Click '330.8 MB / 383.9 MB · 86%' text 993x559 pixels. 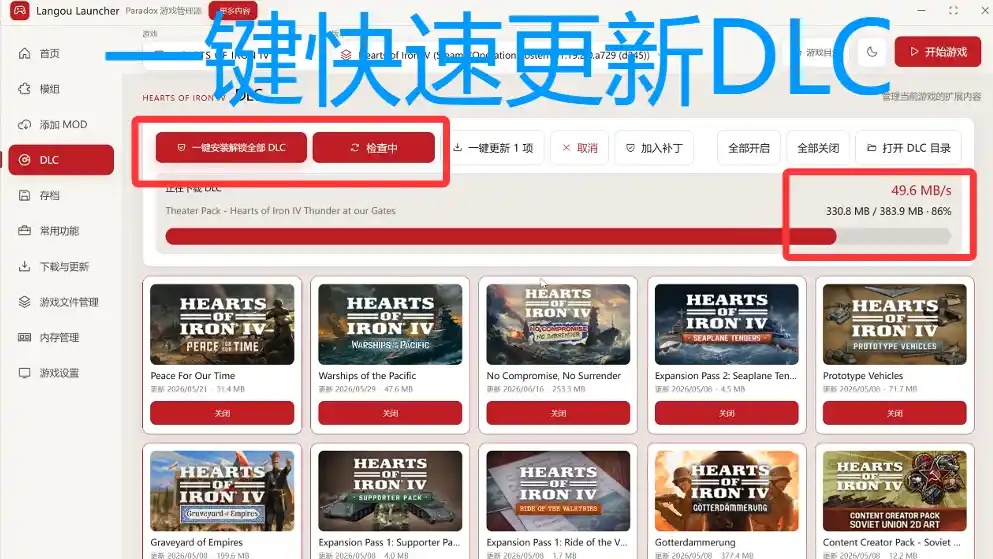(888, 211)
